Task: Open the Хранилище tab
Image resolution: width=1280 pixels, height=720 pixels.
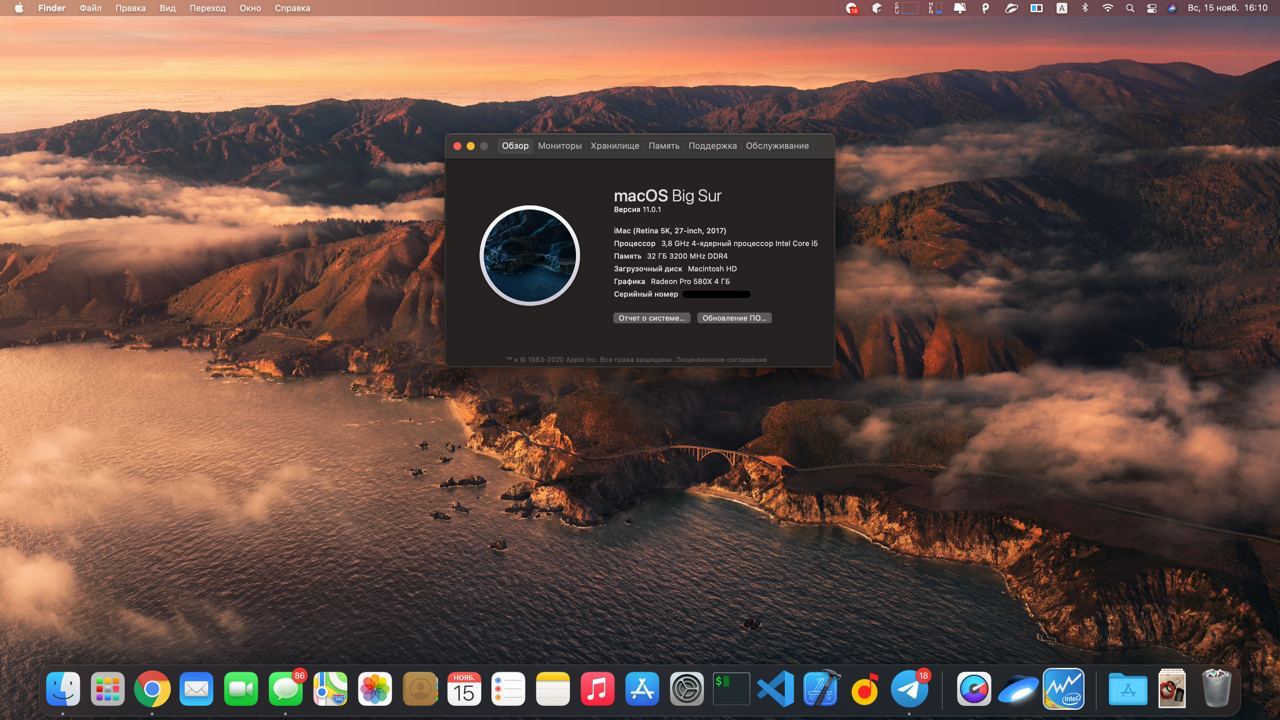Action: [x=614, y=146]
